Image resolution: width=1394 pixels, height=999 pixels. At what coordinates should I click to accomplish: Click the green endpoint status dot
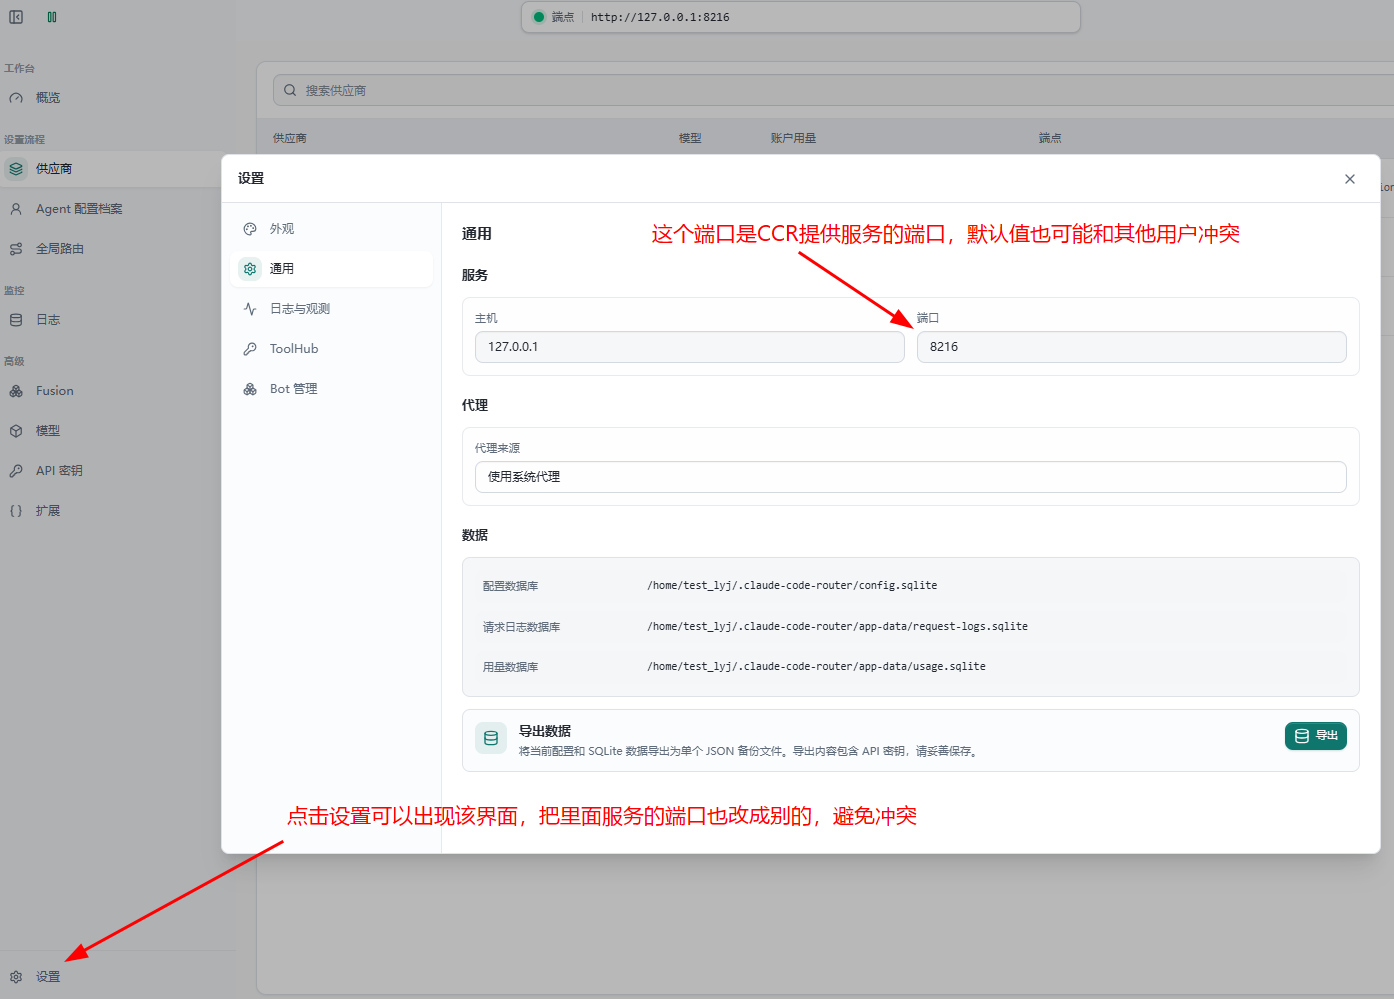539,17
